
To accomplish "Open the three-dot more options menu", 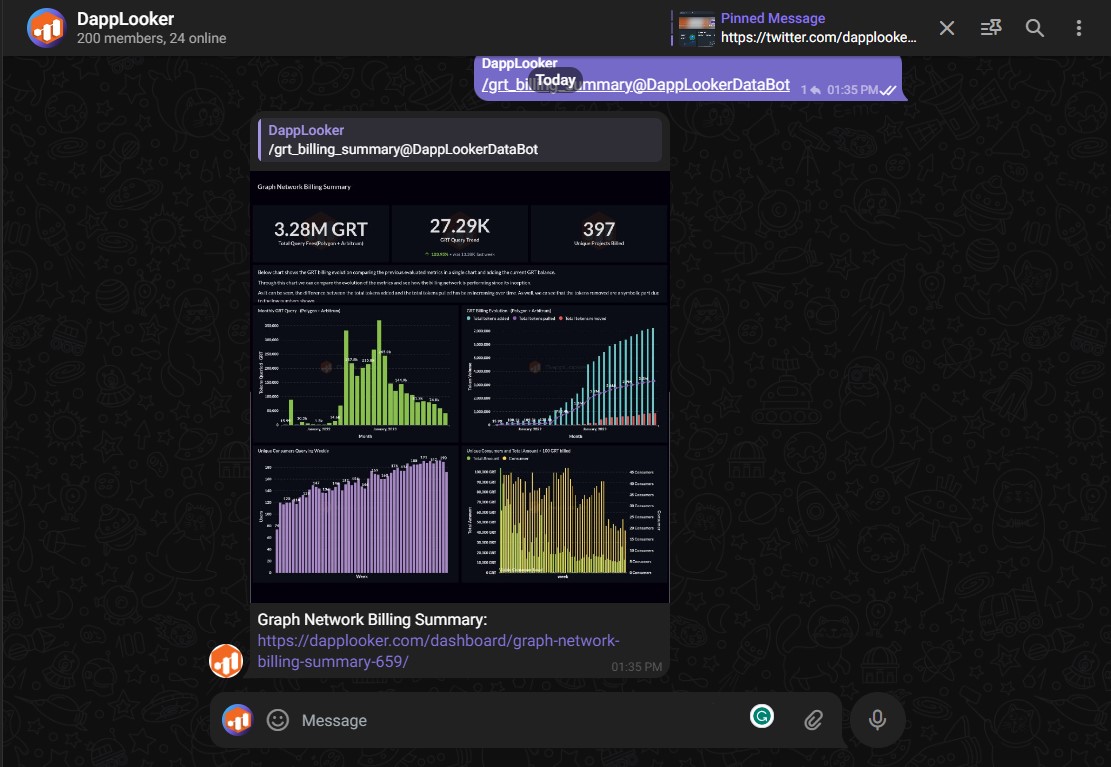I will (x=1079, y=28).
